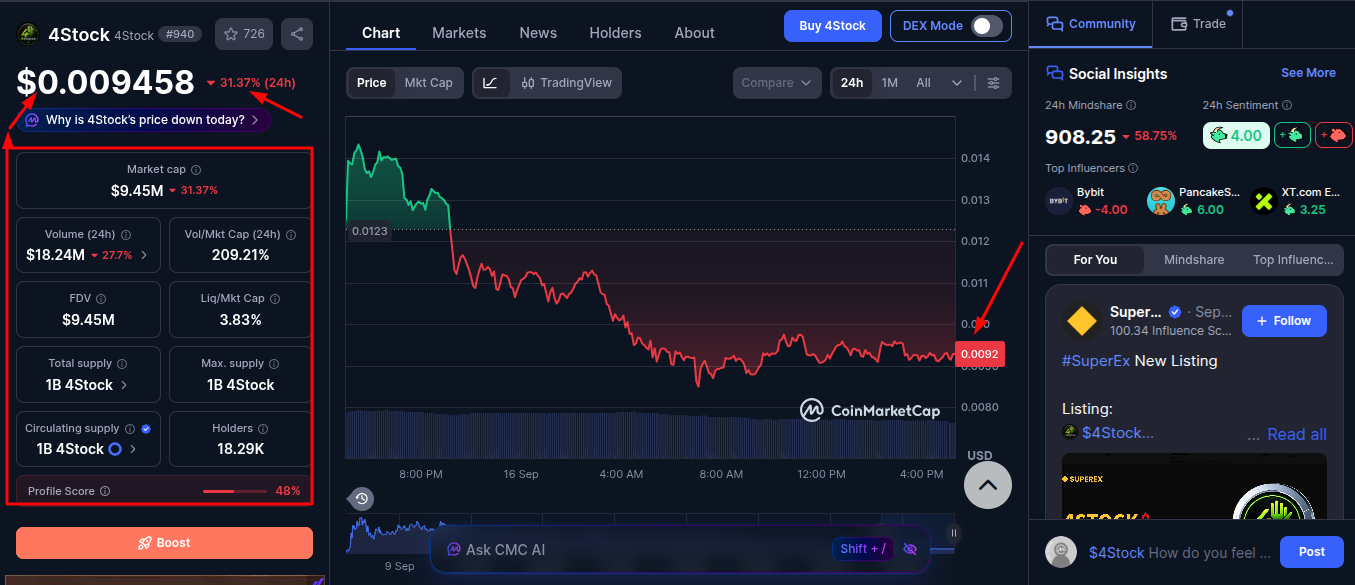
Task: Switch chart to Mkt Cap view
Action: pyautogui.click(x=428, y=83)
